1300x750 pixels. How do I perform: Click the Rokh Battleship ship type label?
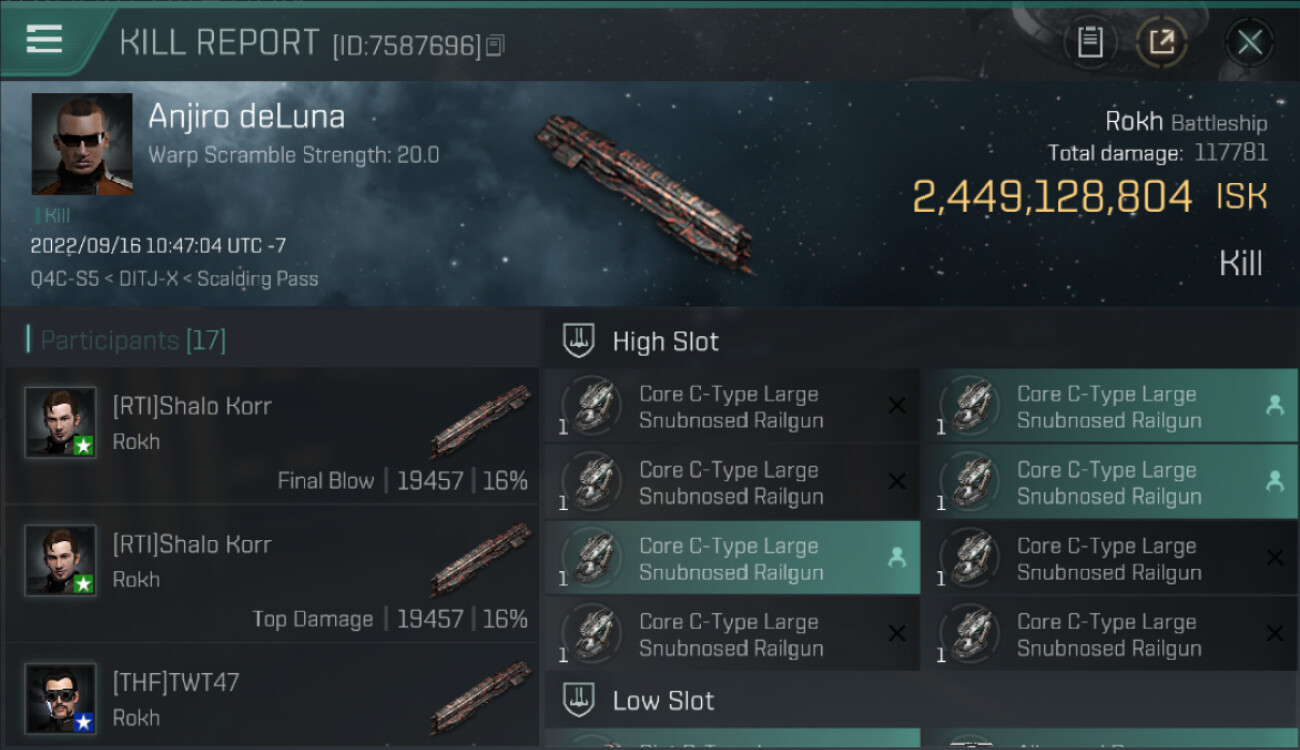click(x=1185, y=122)
